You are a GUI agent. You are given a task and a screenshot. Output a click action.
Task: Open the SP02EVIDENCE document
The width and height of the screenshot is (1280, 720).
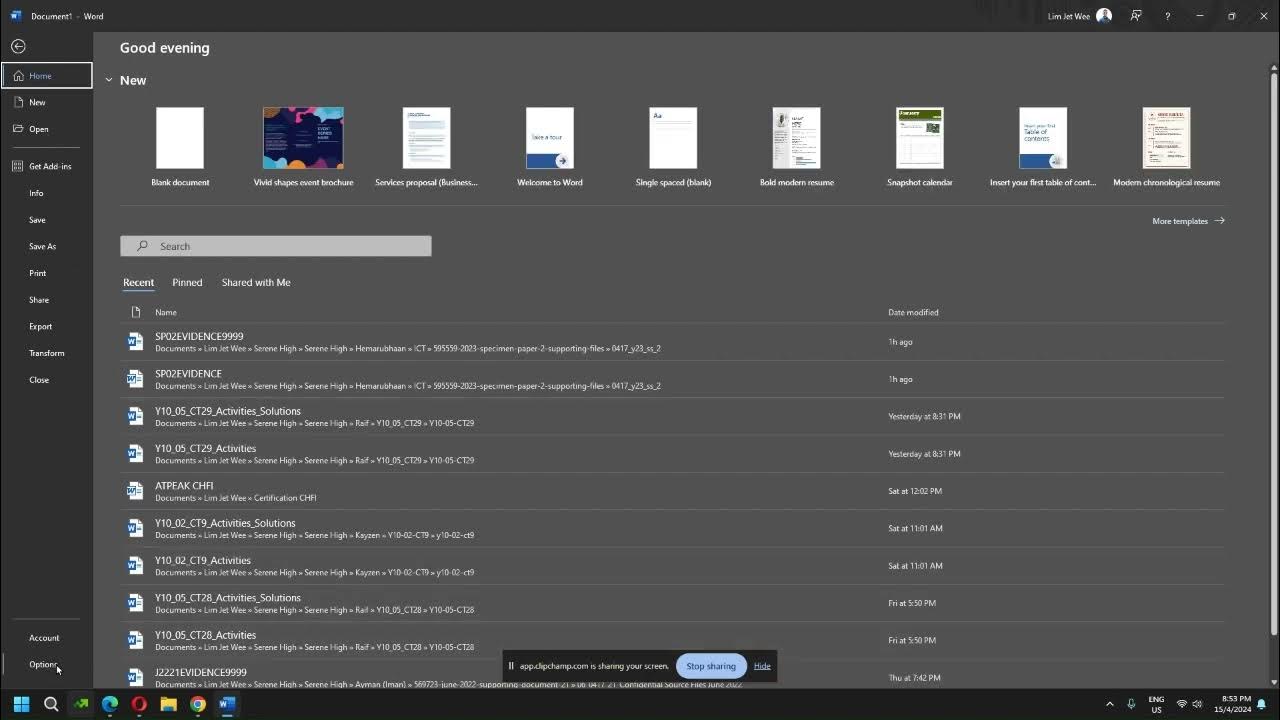[x=672, y=379]
